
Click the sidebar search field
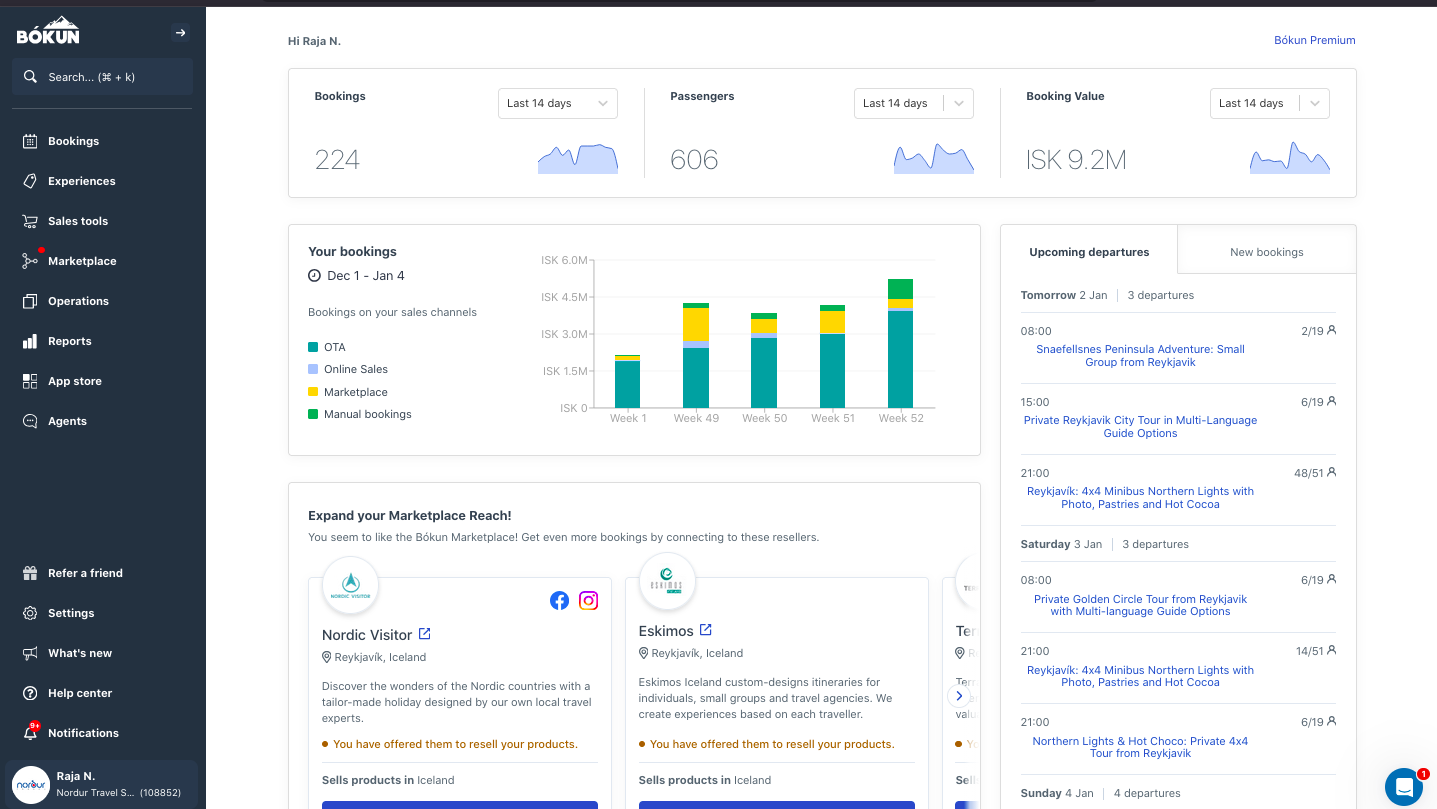[x=102, y=77]
